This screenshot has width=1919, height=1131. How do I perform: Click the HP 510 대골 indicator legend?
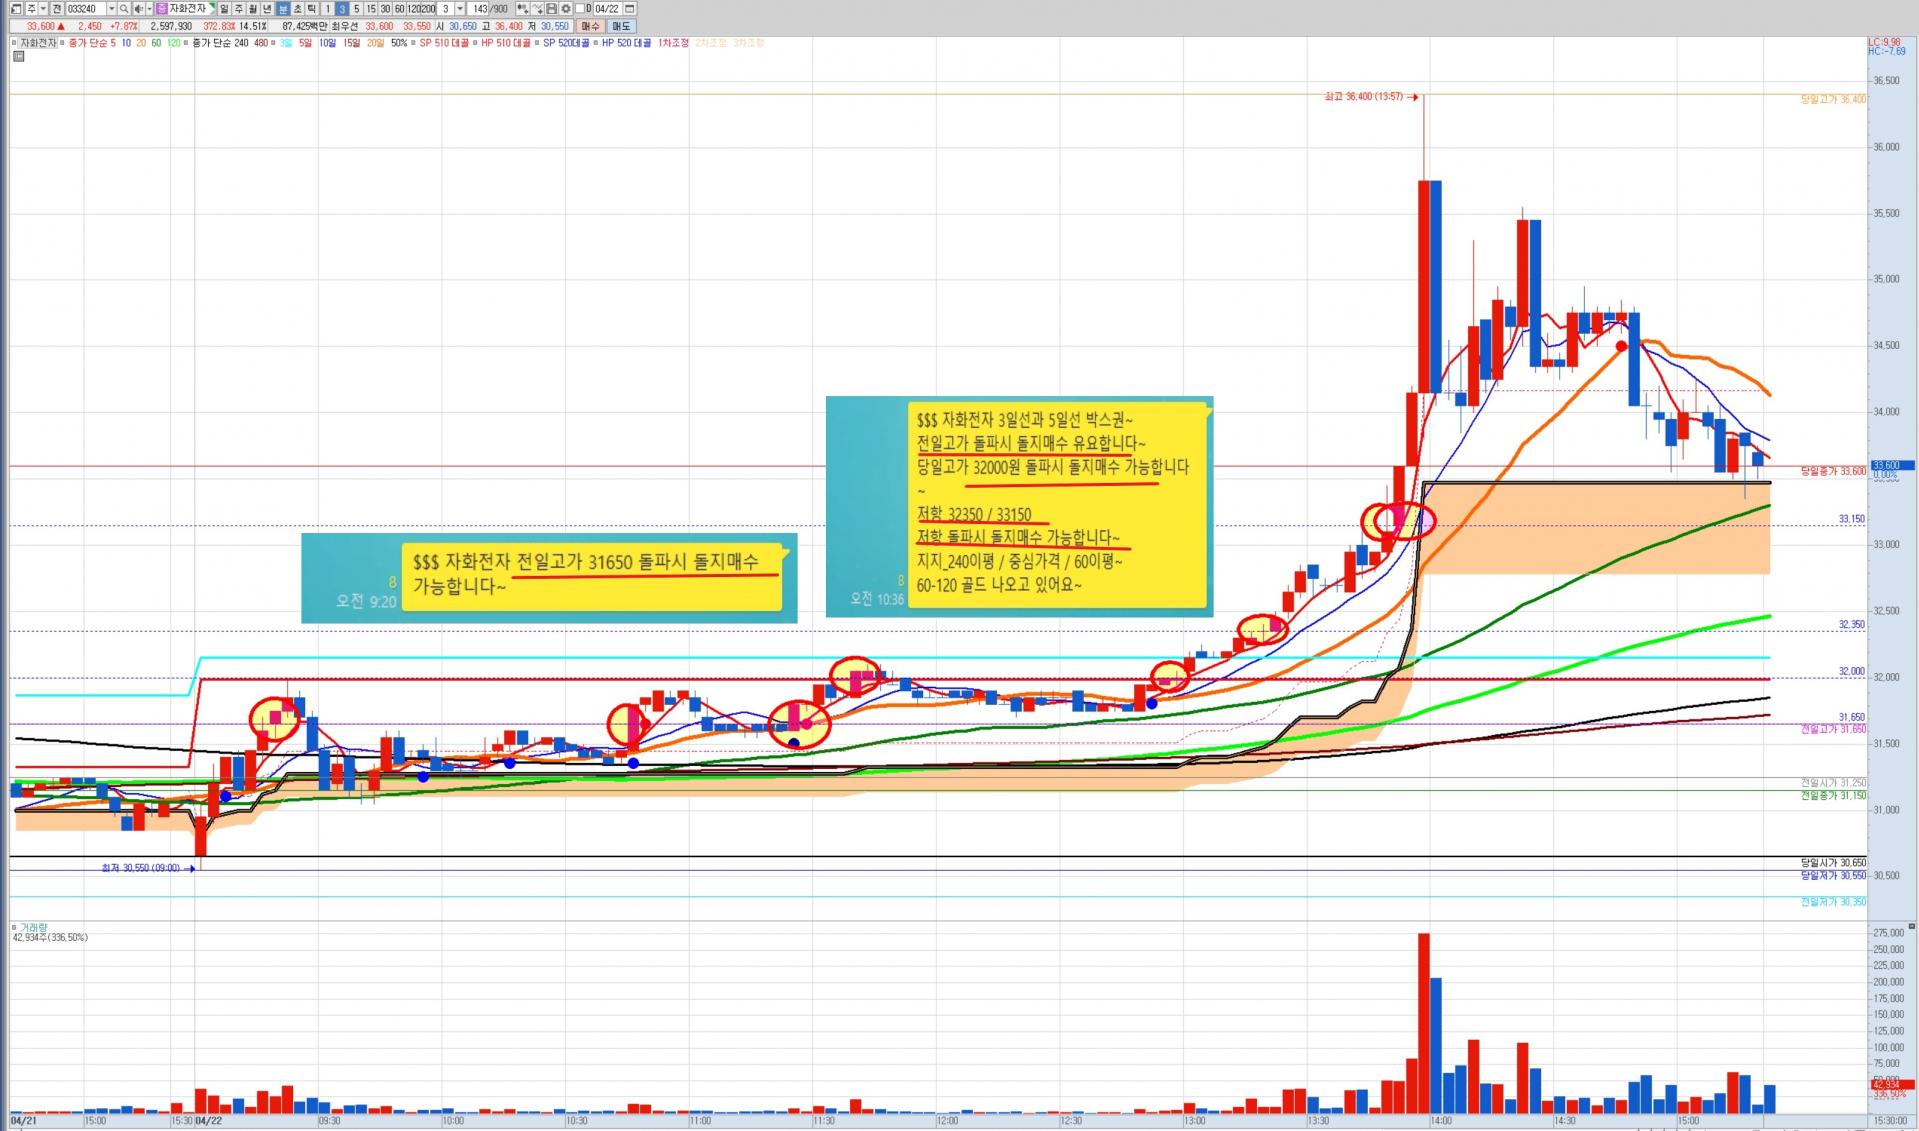(x=506, y=43)
